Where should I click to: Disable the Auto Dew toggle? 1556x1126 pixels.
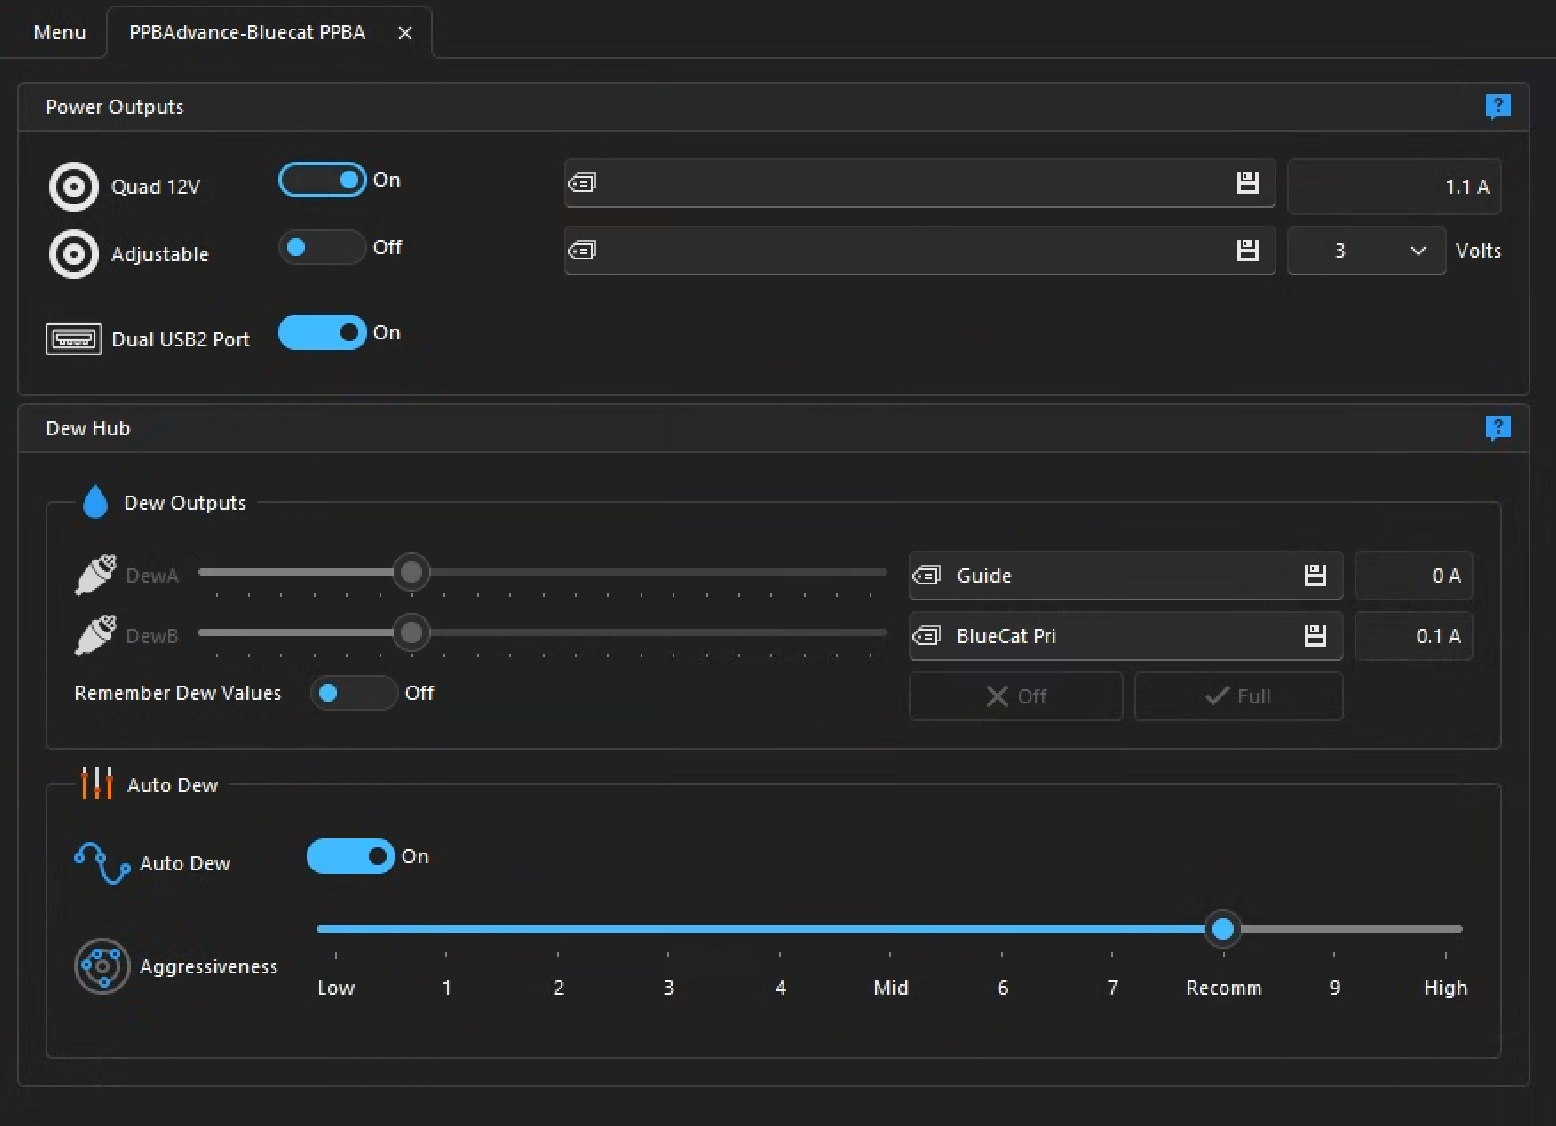click(x=351, y=856)
